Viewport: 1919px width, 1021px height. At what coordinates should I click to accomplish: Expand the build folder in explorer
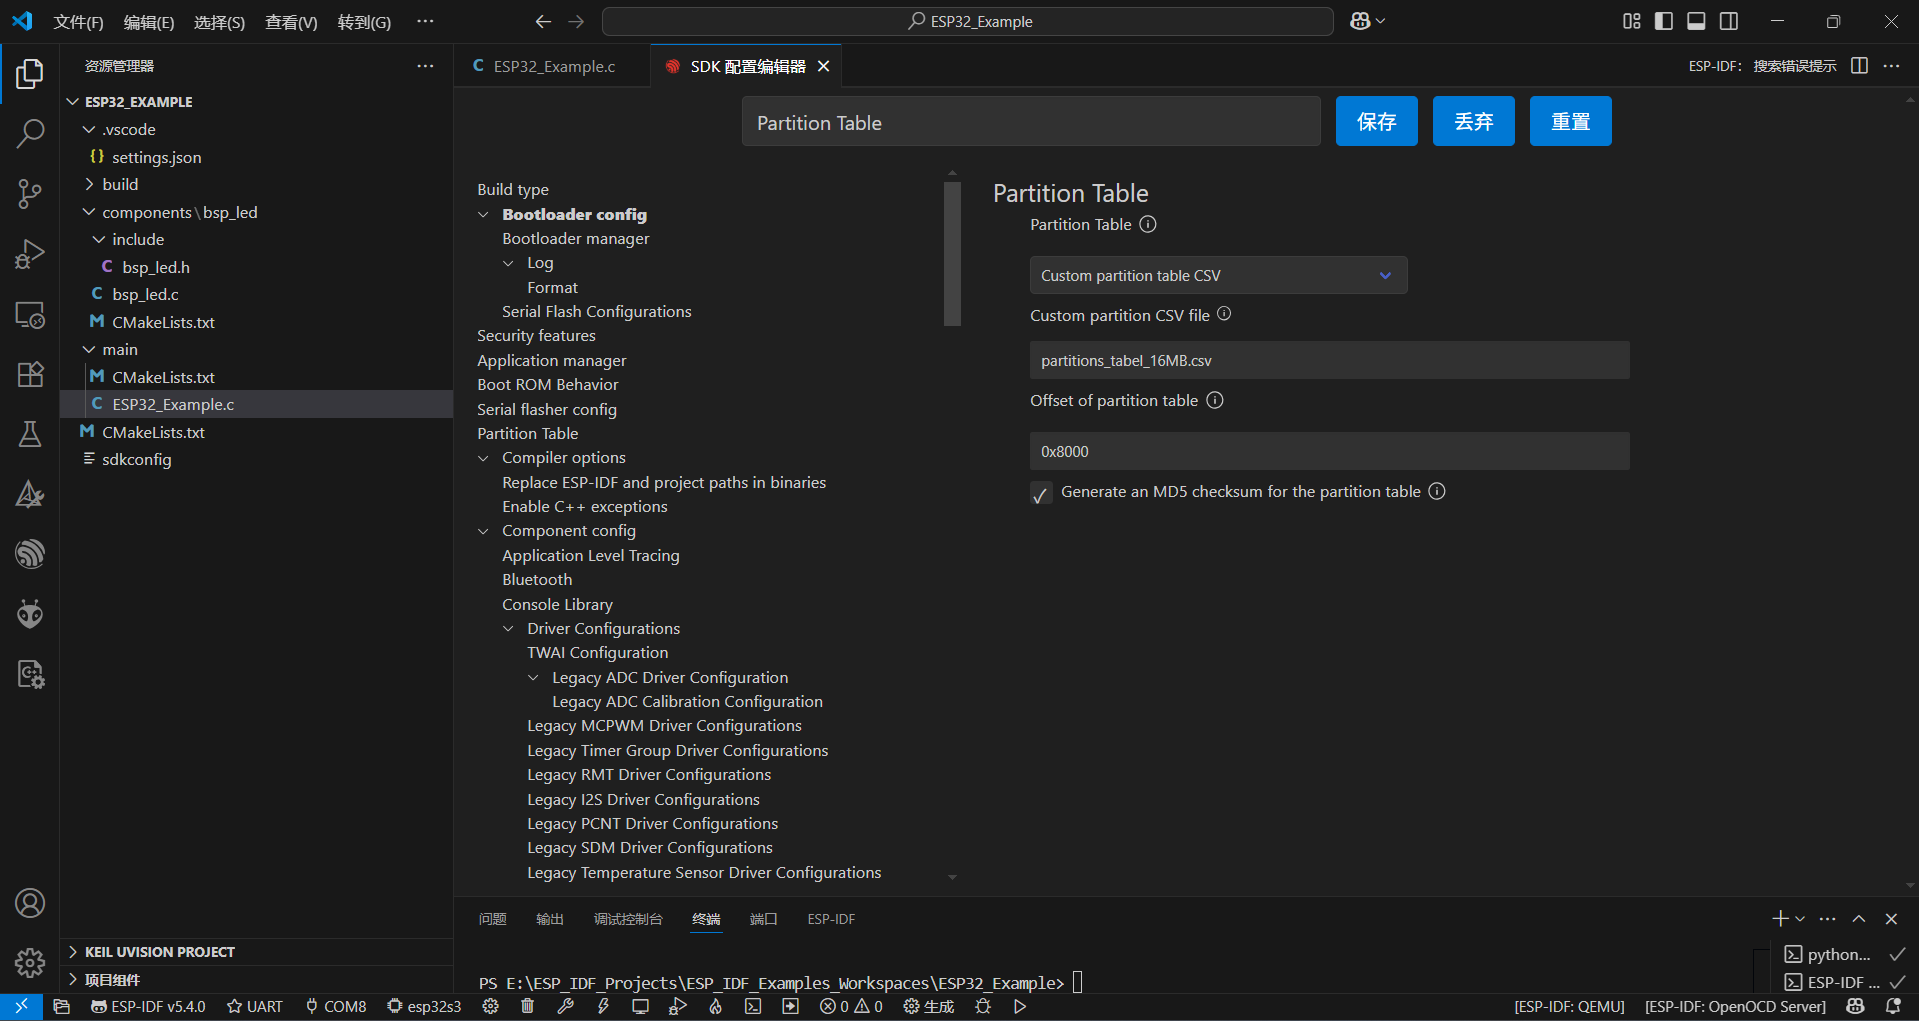pos(120,185)
